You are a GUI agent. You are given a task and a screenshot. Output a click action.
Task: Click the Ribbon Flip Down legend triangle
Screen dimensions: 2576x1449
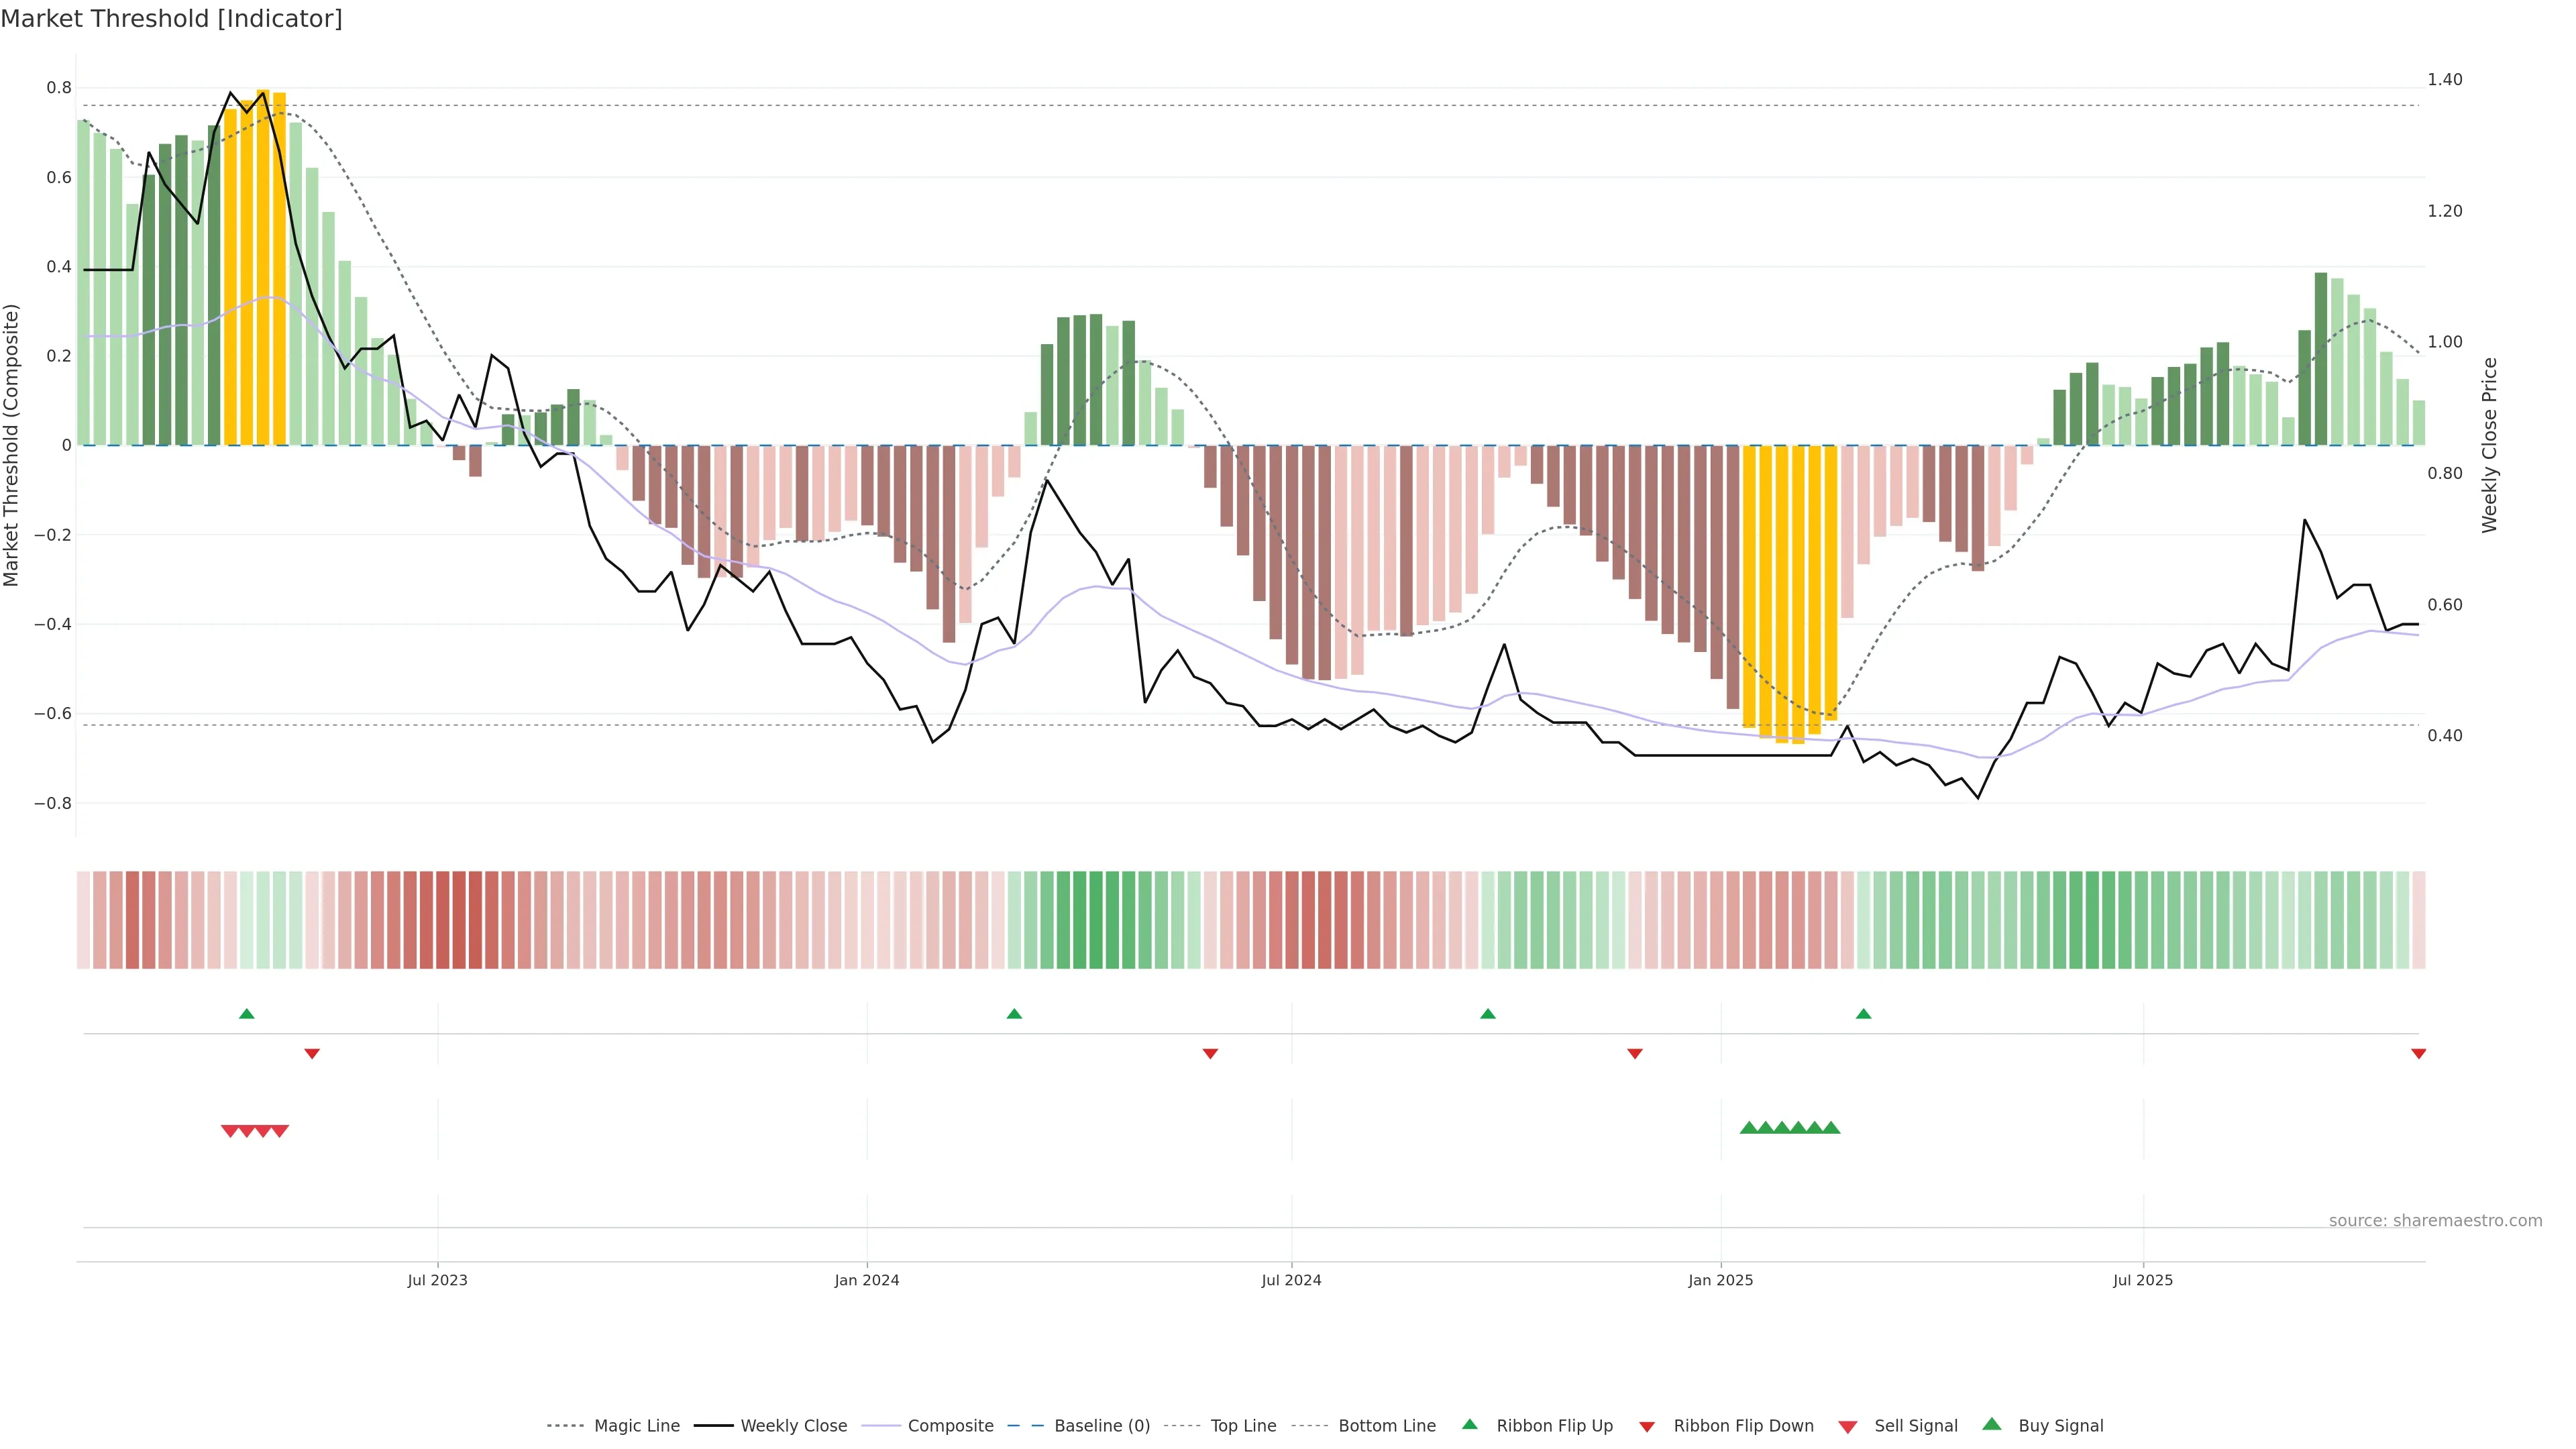click(1647, 1426)
